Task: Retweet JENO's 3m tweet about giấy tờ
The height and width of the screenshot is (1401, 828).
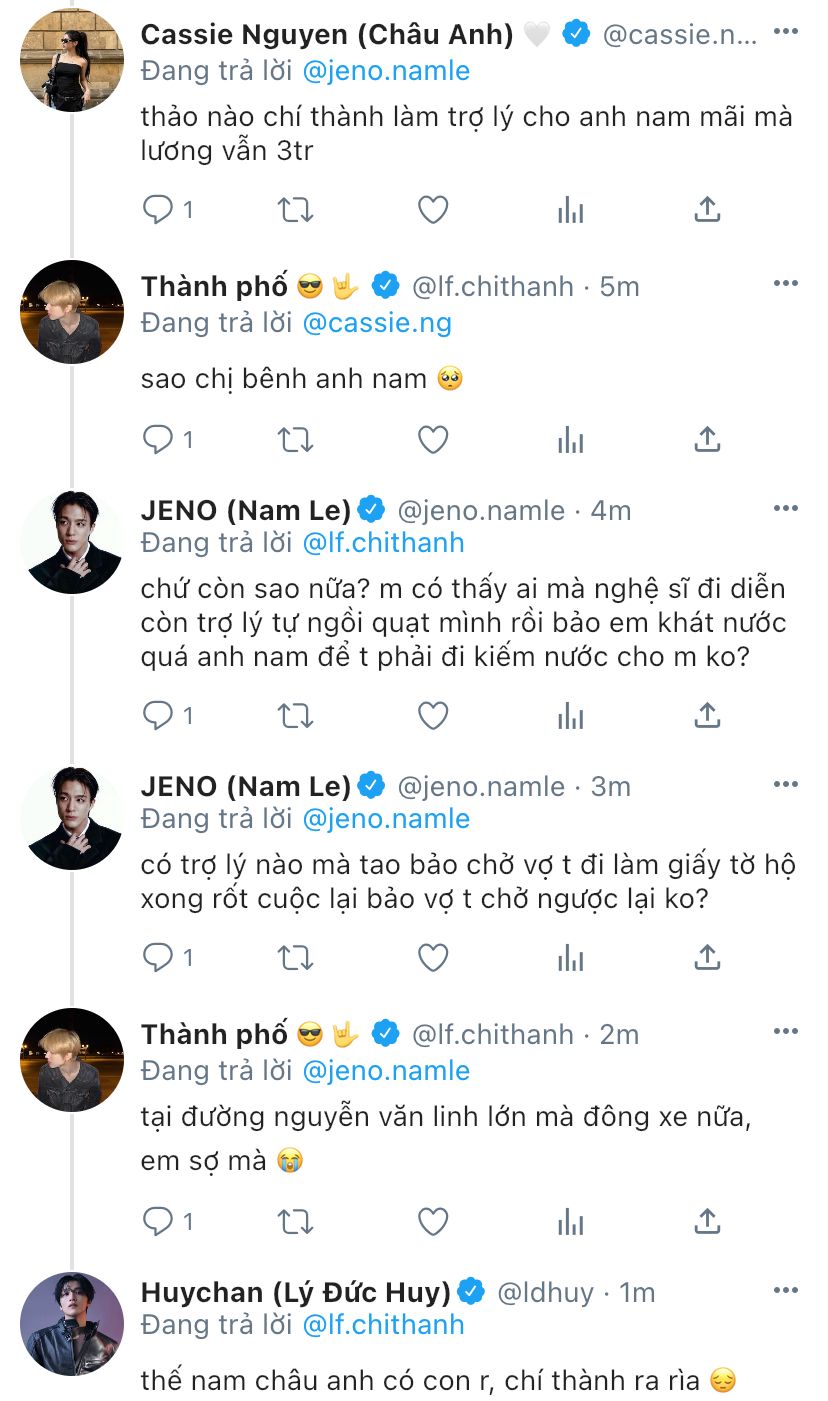Action: [x=296, y=958]
